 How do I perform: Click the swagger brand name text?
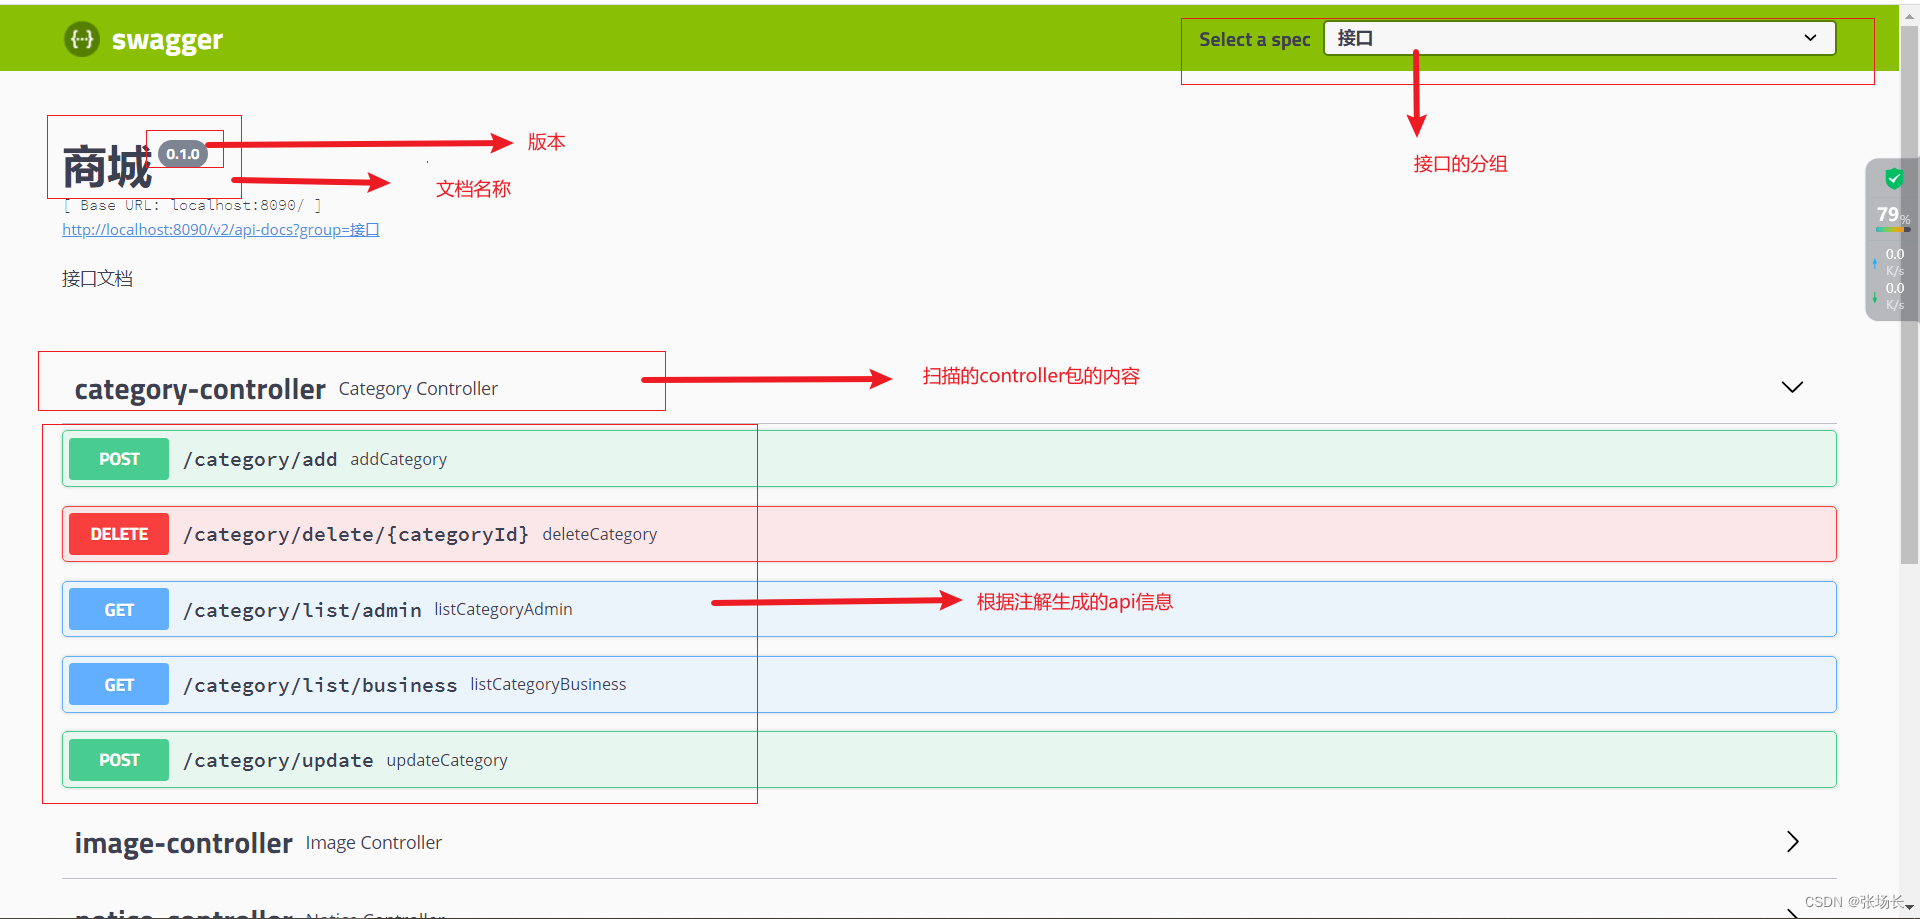click(x=167, y=40)
